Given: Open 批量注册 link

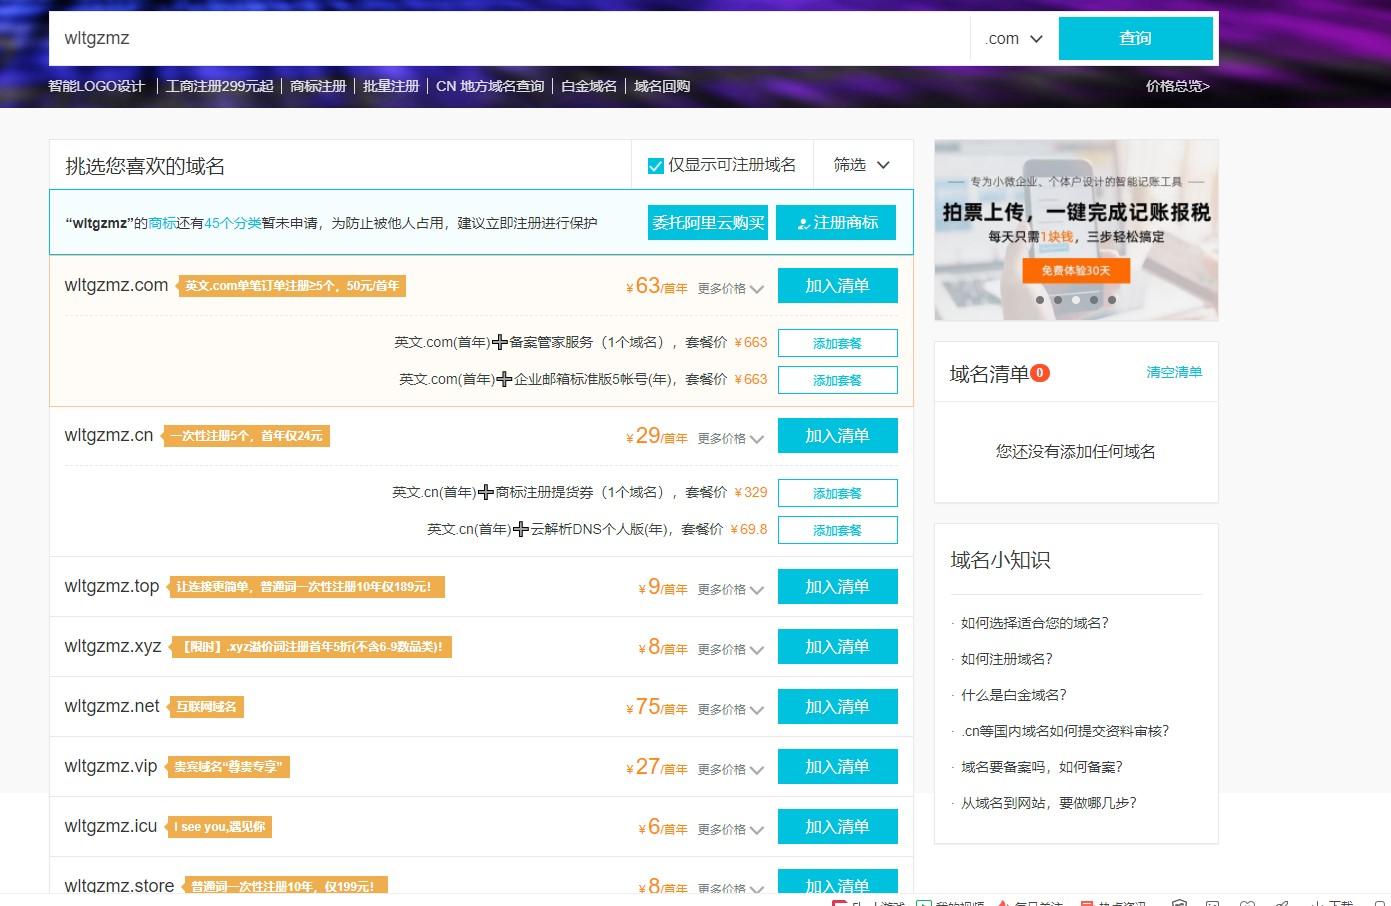Looking at the screenshot, I should (391, 86).
